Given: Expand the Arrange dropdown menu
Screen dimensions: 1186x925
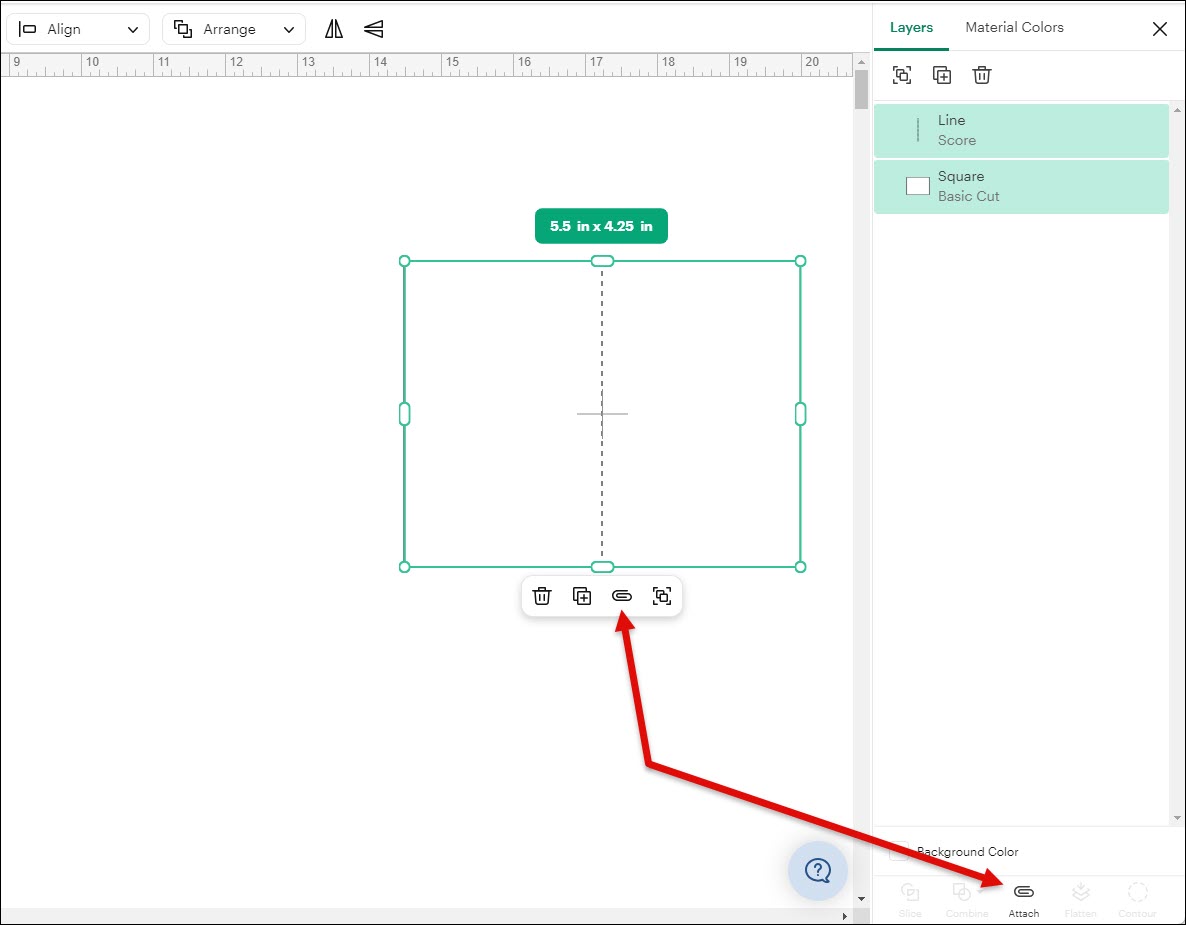Looking at the screenshot, I should [x=234, y=29].
